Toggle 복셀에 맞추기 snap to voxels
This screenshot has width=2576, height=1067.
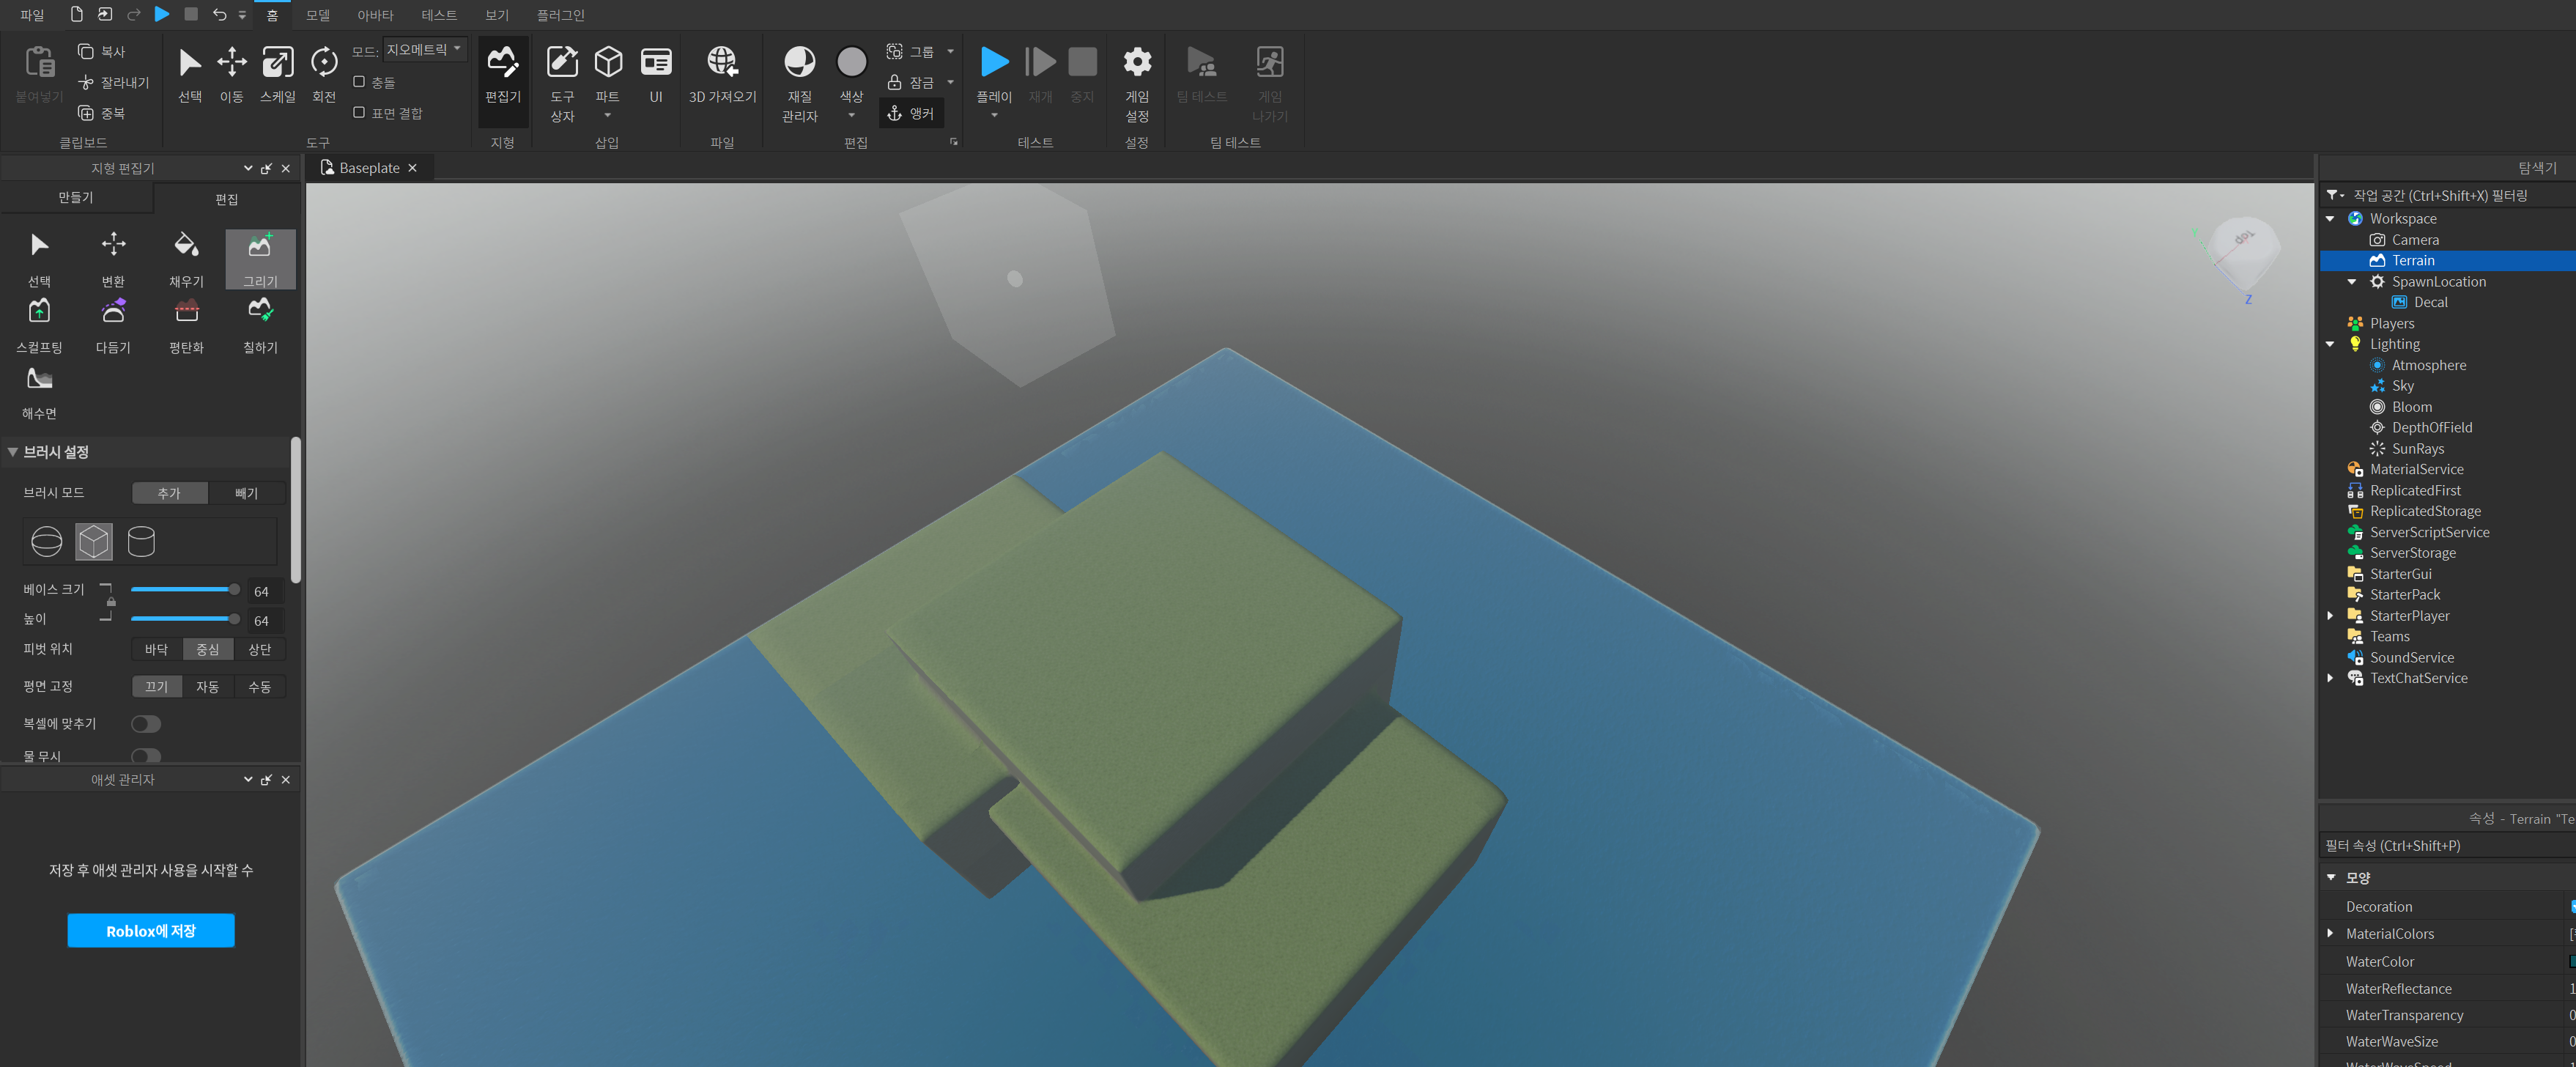(146, 724)
